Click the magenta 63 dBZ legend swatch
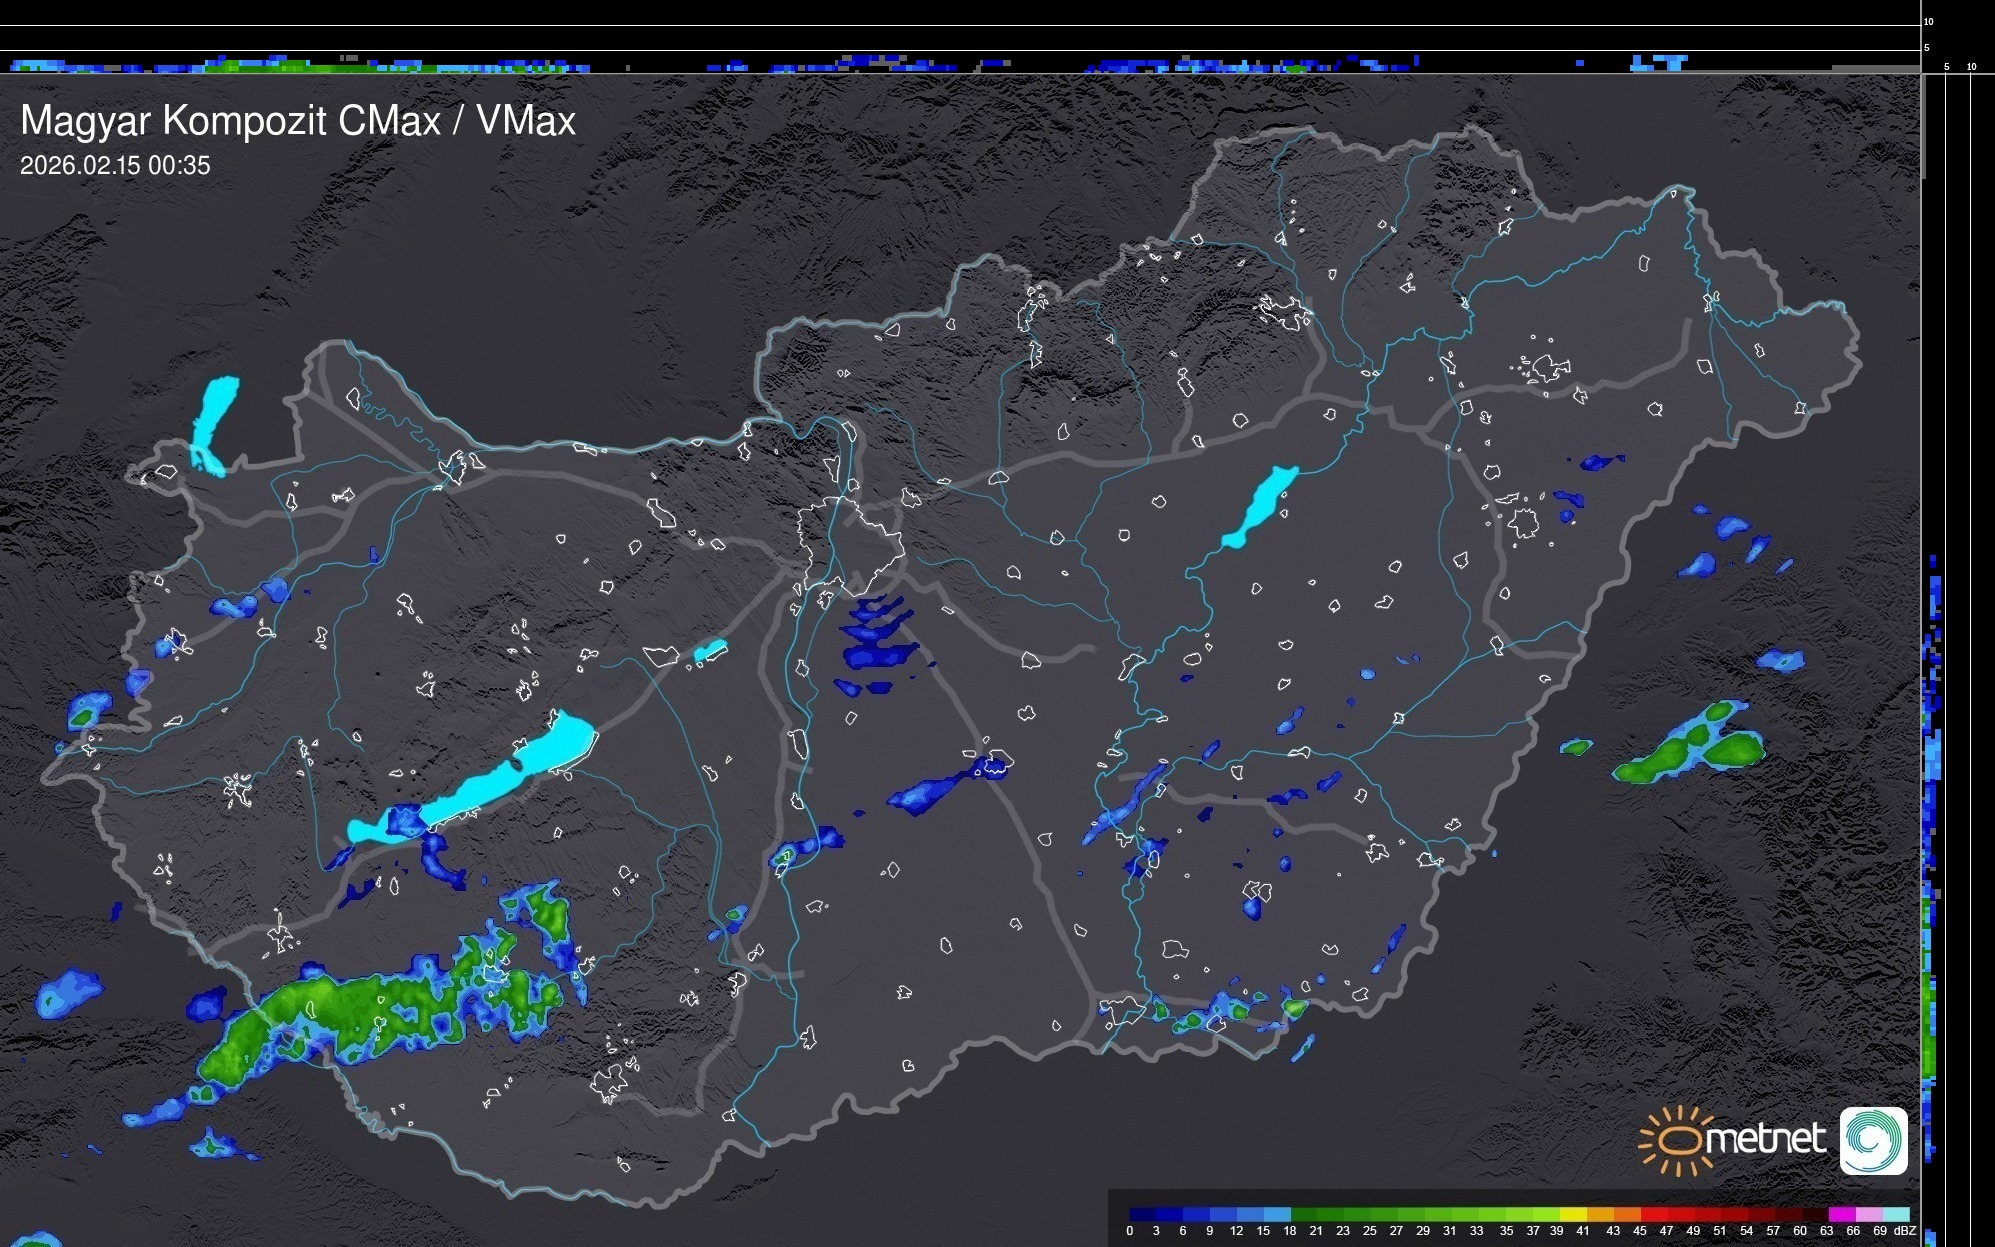 tap(1841, 1214)
